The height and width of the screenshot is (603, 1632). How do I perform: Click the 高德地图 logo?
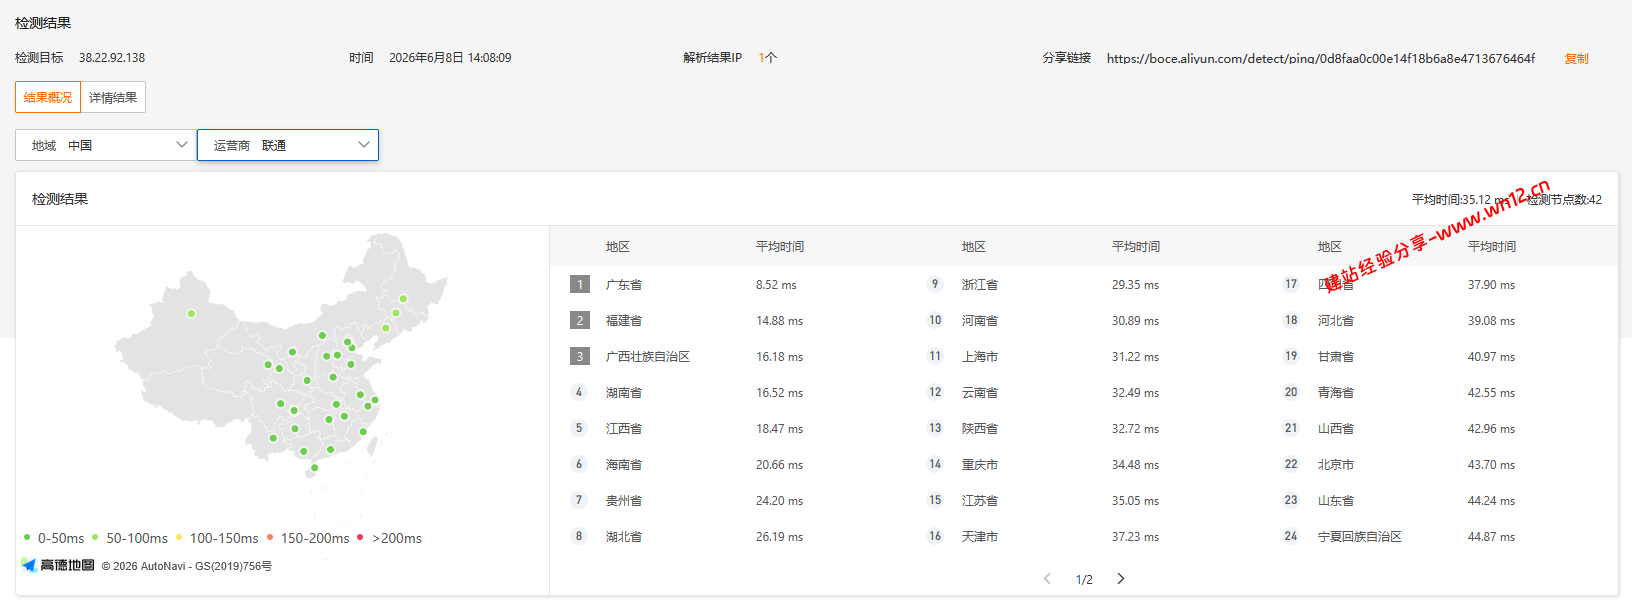pos(58,565)
